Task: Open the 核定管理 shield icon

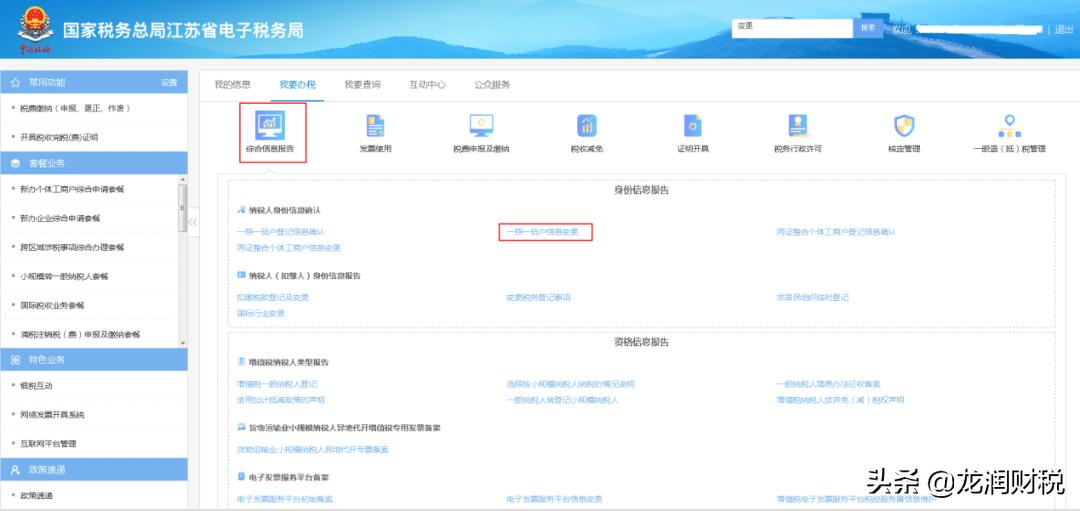Action: coord(904,125)
